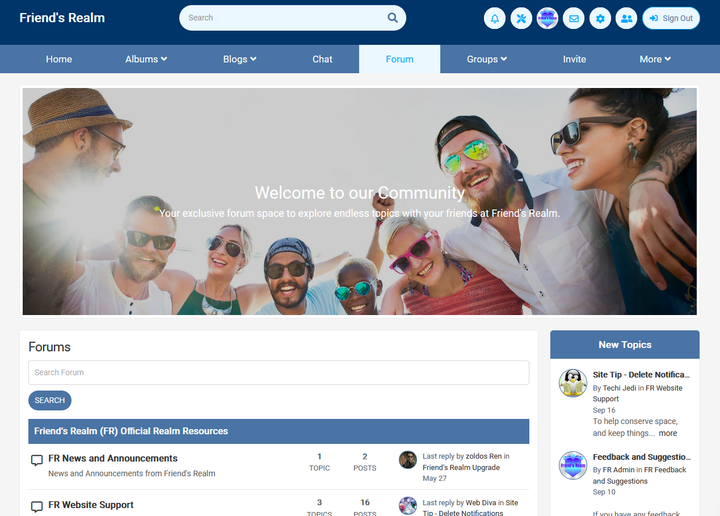This screenshot has width=720, height=516.
Task: Open the settings gear icon
Action: click(600, 18)
